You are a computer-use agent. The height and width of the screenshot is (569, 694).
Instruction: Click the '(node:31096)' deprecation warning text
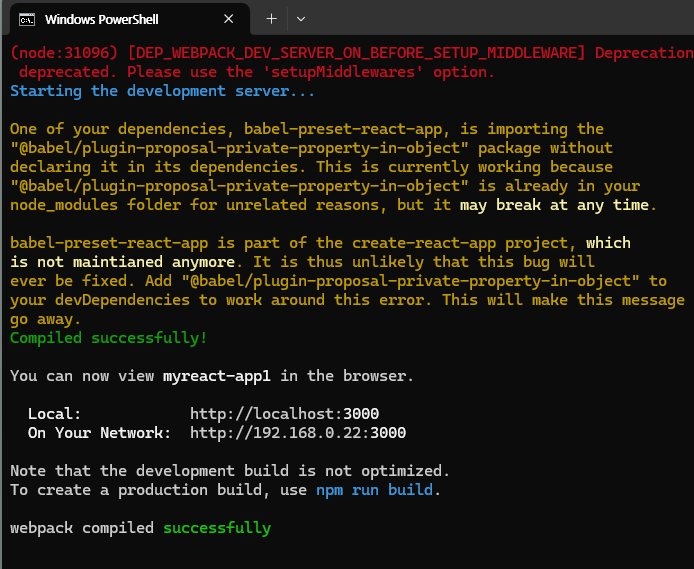64,53
